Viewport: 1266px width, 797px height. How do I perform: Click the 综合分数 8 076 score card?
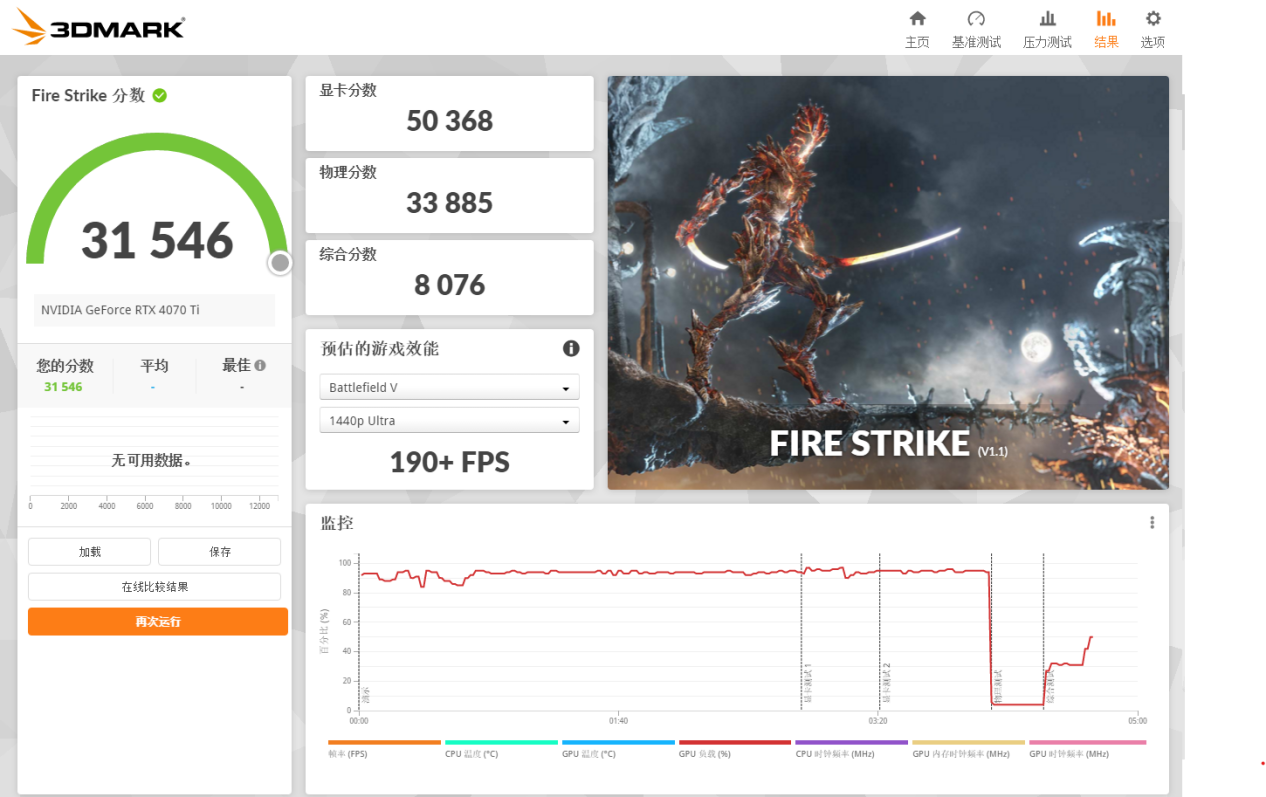coord(449,278)
